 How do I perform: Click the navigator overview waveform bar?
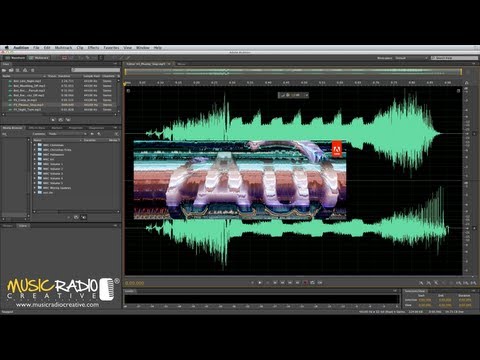293,71
